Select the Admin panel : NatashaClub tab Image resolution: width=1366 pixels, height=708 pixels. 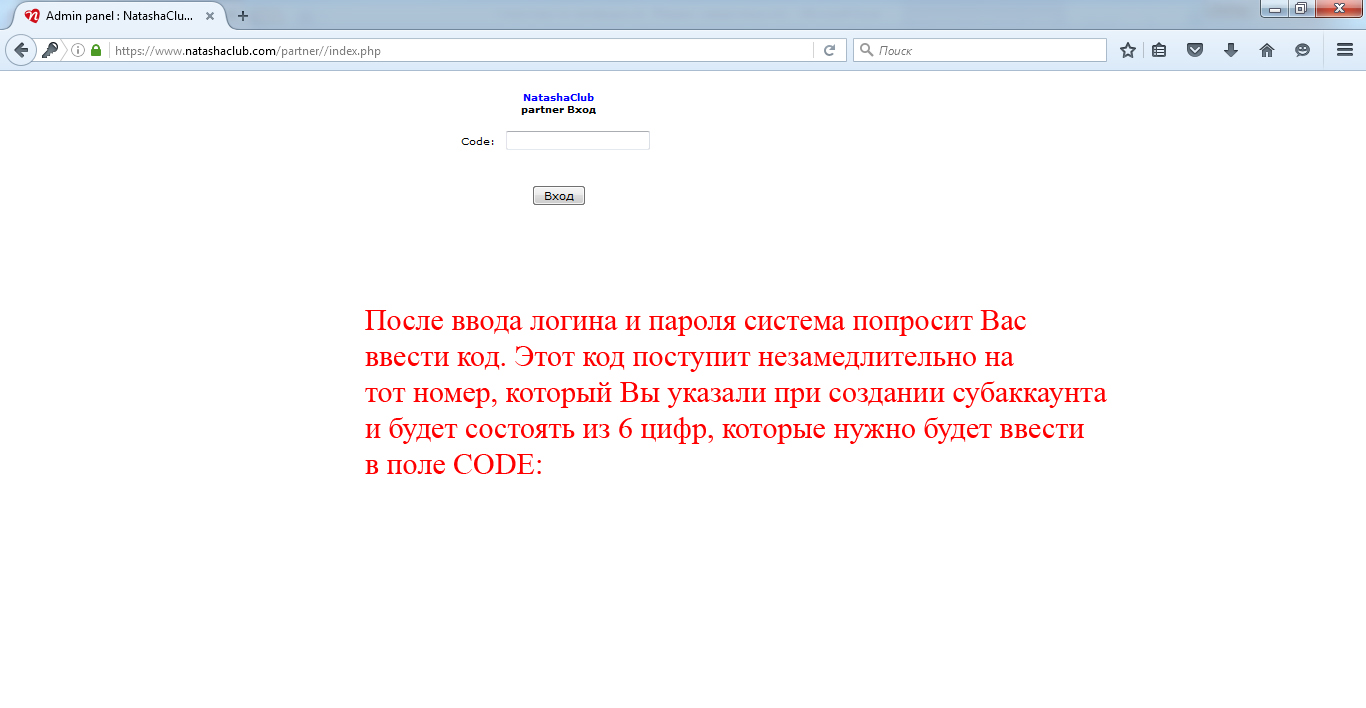coord(120,16)
